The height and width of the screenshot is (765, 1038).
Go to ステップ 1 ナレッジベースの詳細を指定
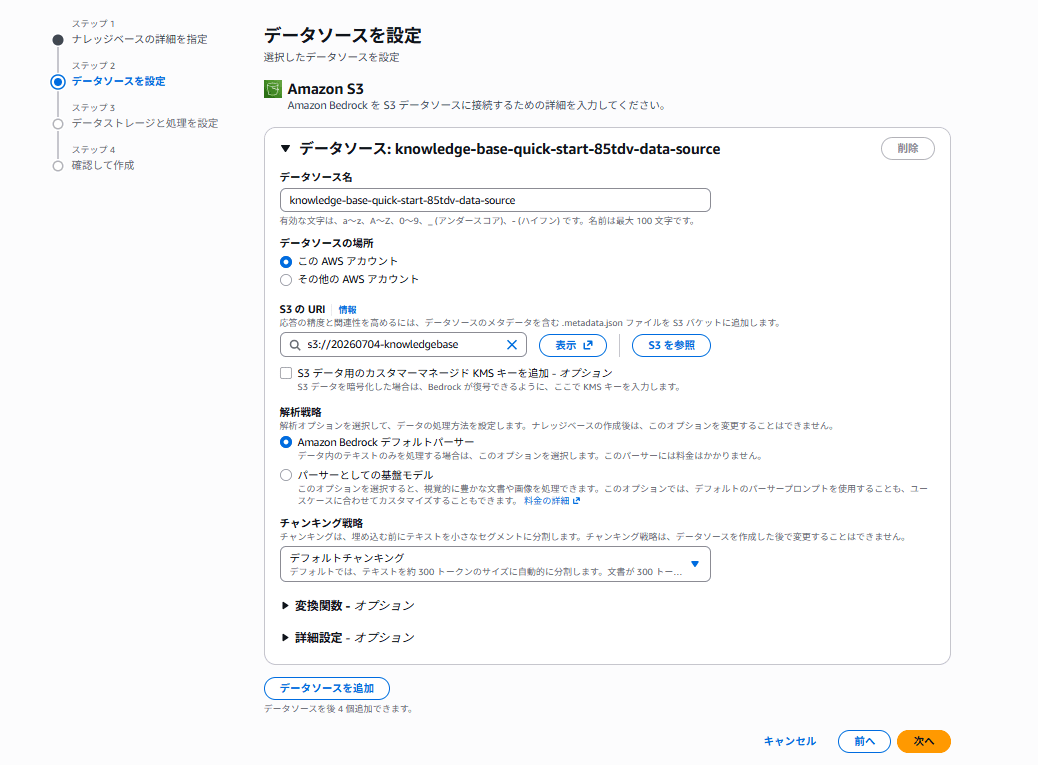[139, 39]
